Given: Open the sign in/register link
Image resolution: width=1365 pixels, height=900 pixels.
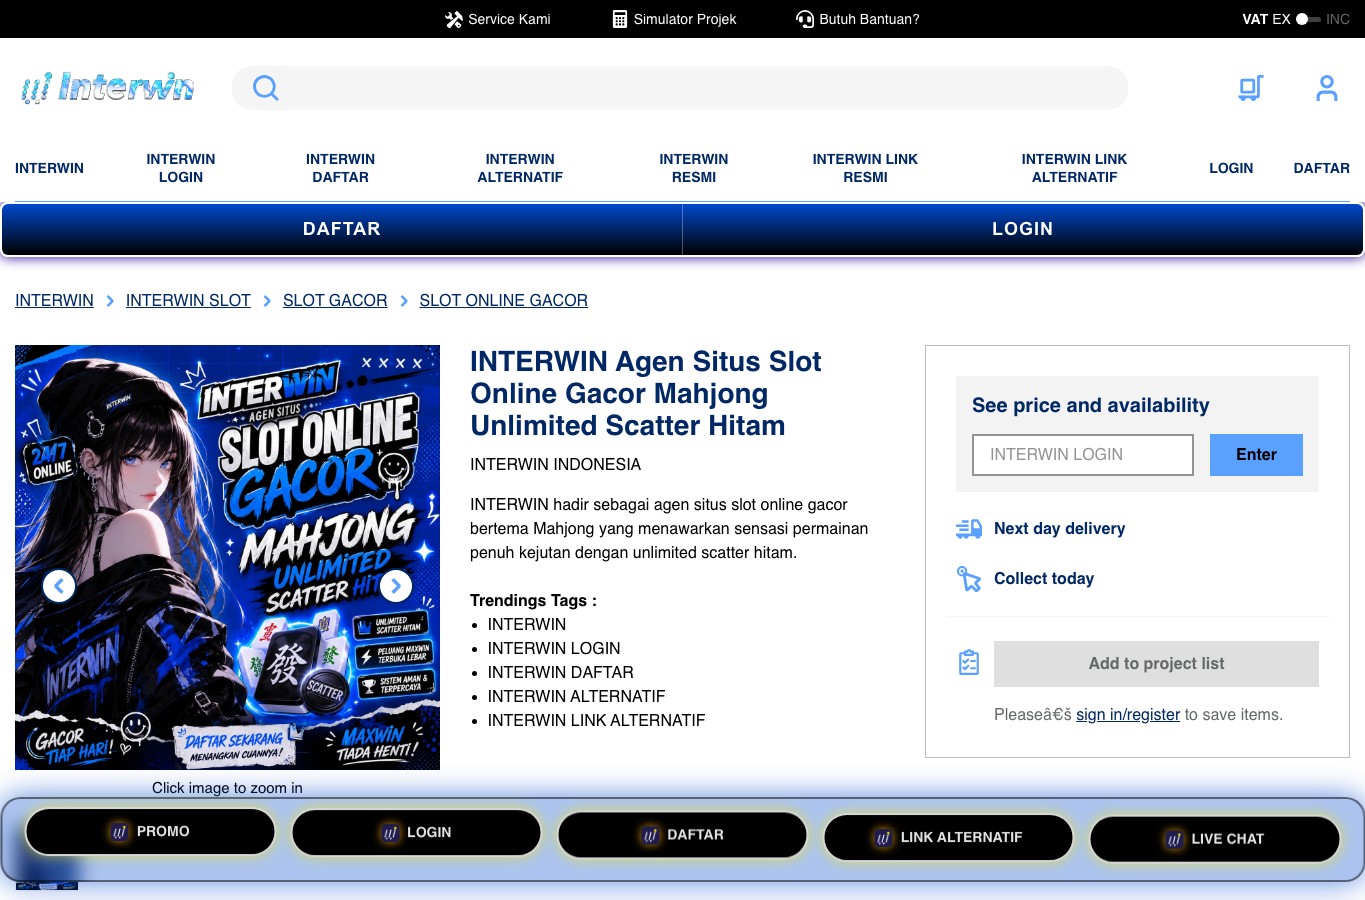Looking at the screenshot, I should (1128, 715).
